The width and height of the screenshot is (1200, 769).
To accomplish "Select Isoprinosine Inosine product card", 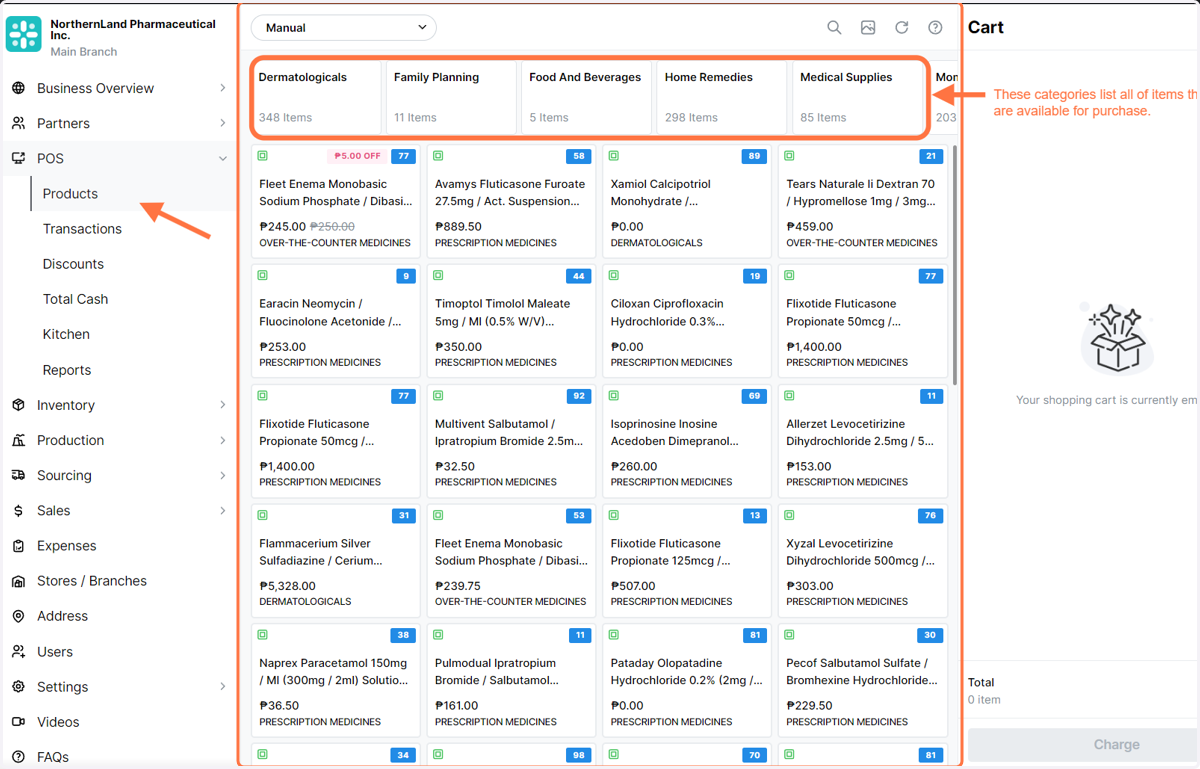I will pos(687,441).
